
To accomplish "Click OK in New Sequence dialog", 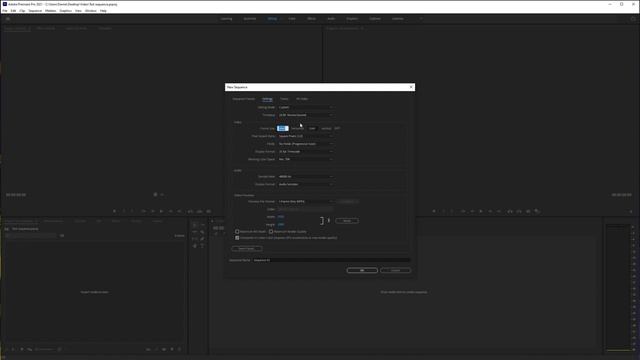I will (x=362, y=271).
